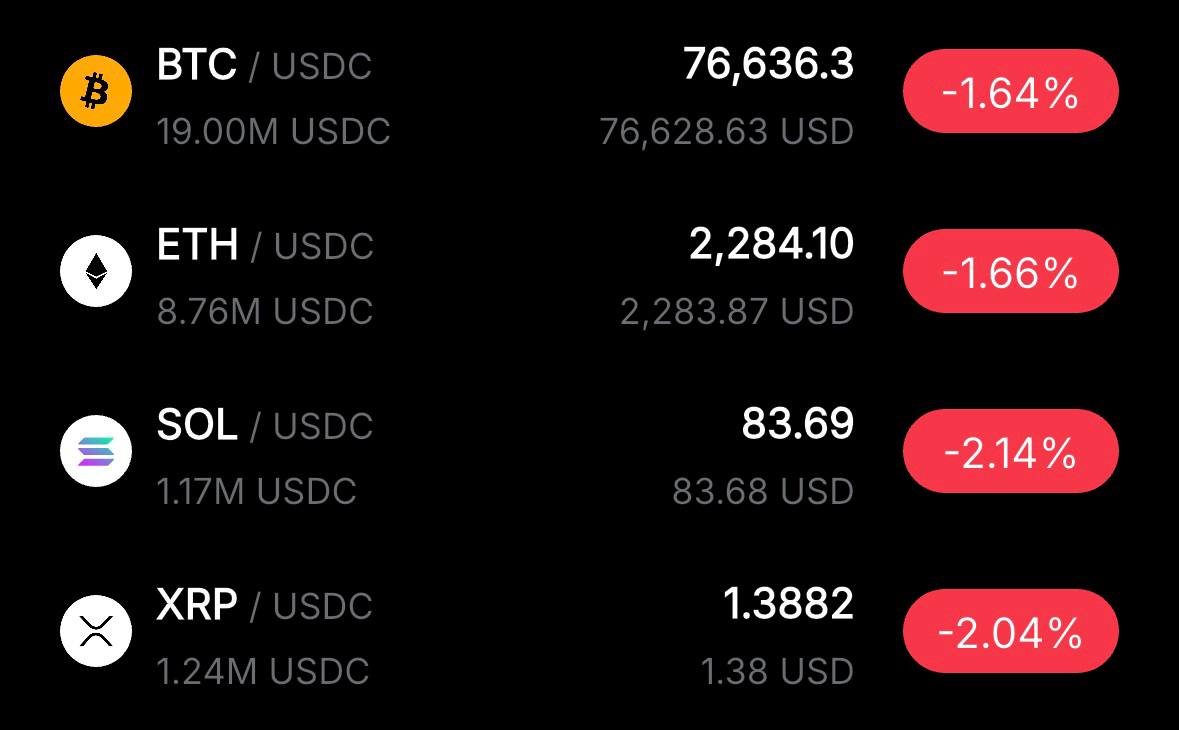Open the XRP / USDC pair name
This screenshot has height=730, width=1179.
(264, 606)
